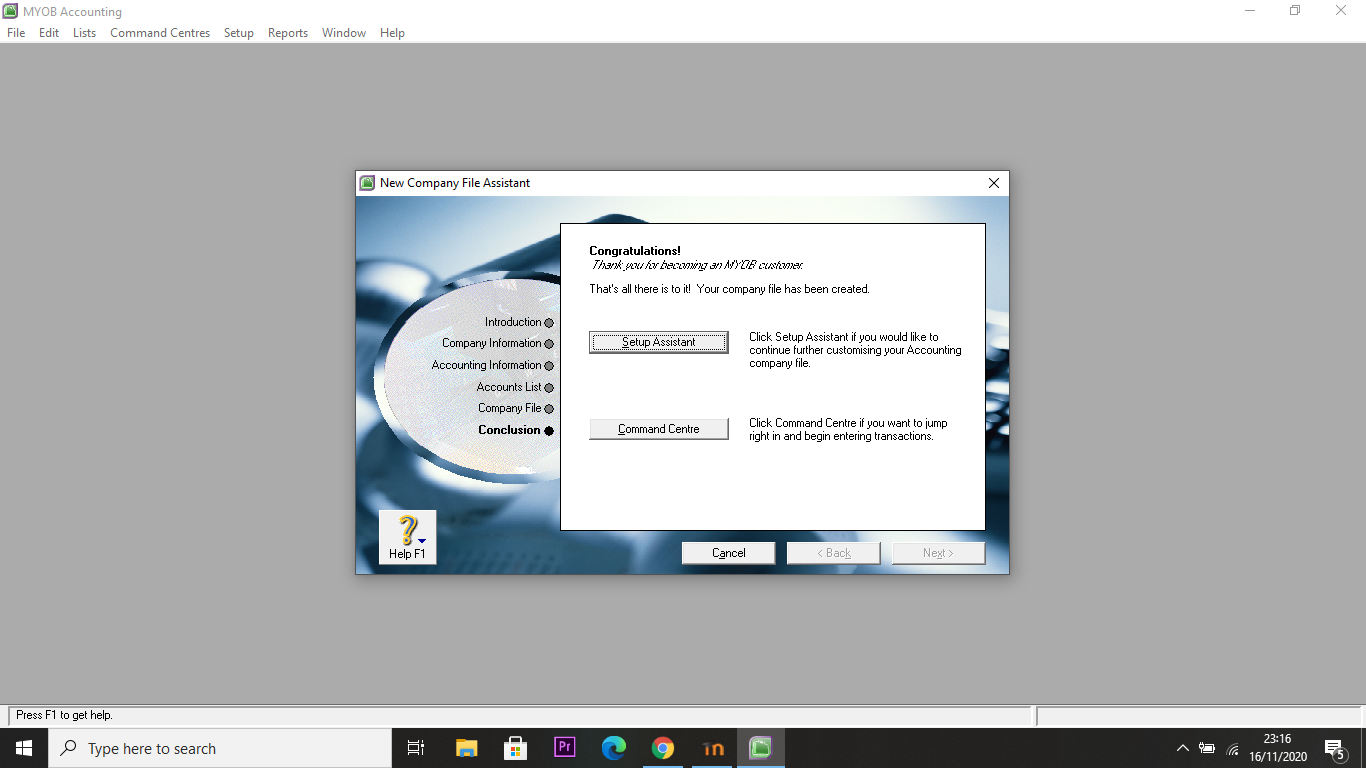
Task: Close the MYOB Accounting window
Action: pos(1341,11)
